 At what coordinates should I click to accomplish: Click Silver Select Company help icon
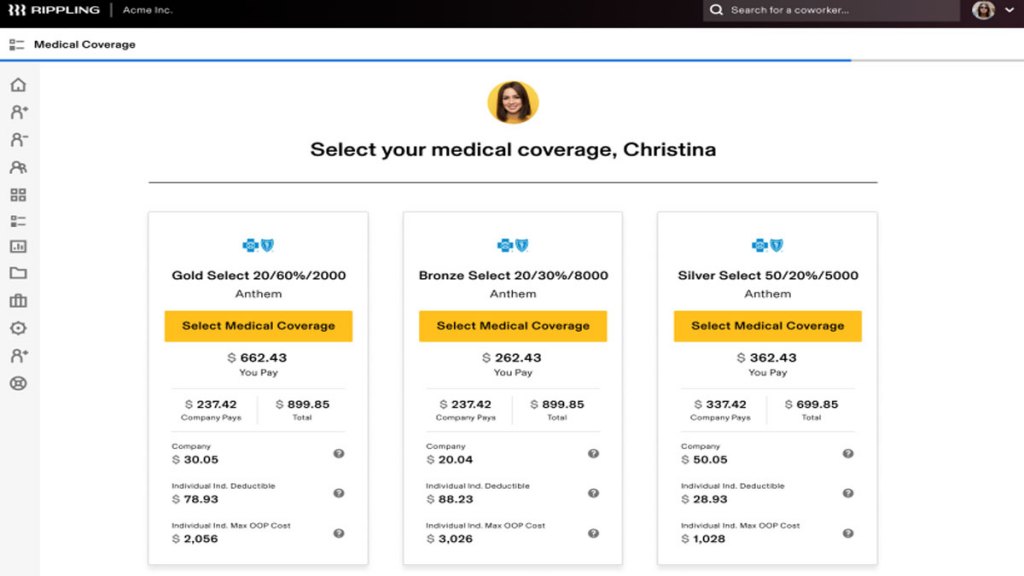848,453
